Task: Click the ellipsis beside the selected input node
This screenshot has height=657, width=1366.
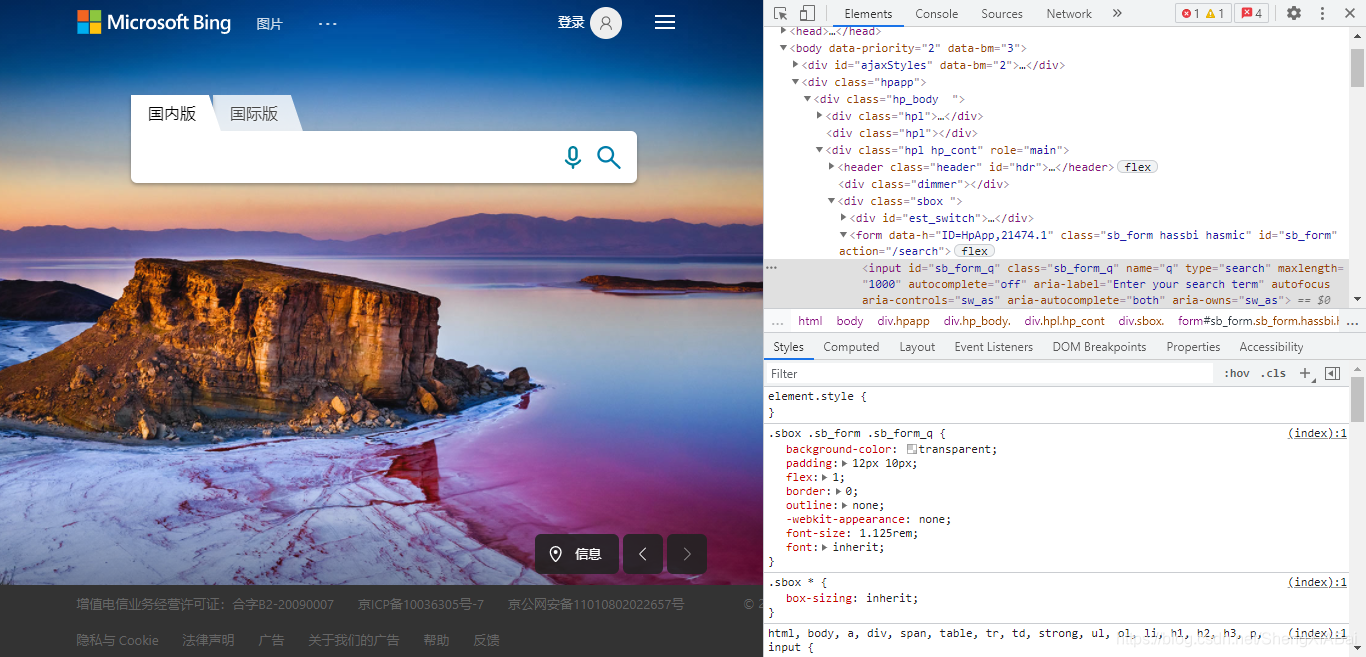Action: tap(771, 268)
